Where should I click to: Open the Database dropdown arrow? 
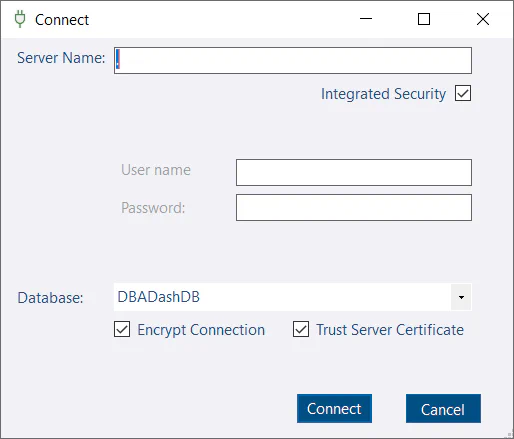point(461,297)
